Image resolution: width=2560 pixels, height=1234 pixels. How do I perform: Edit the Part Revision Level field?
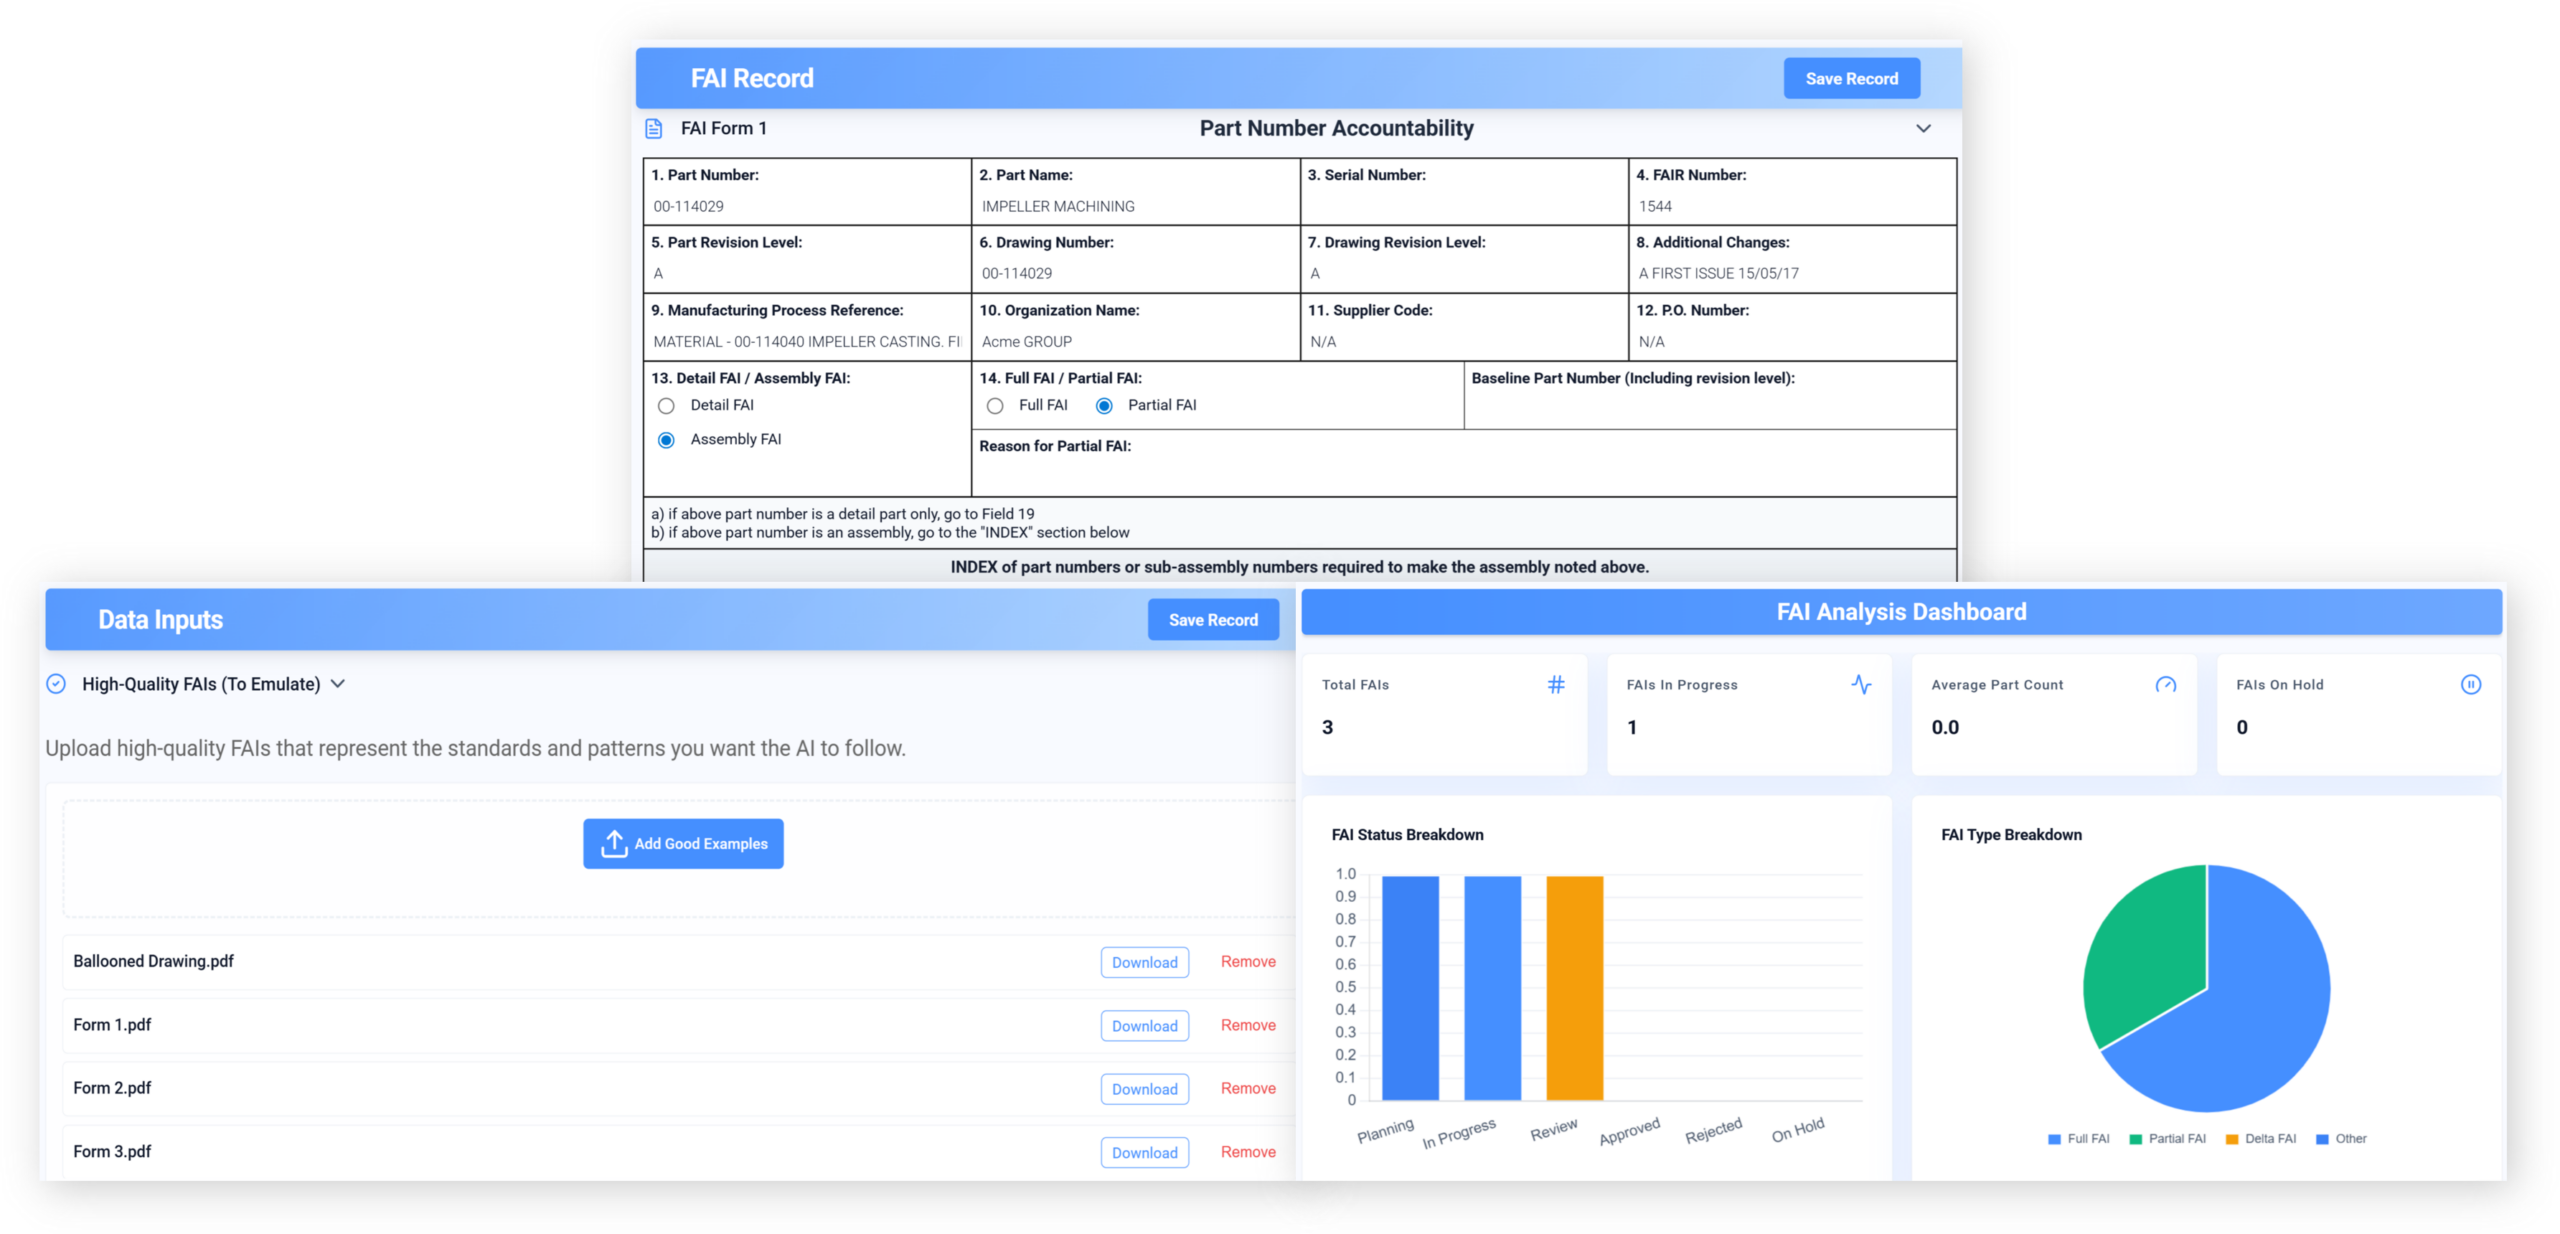(806, 273)
